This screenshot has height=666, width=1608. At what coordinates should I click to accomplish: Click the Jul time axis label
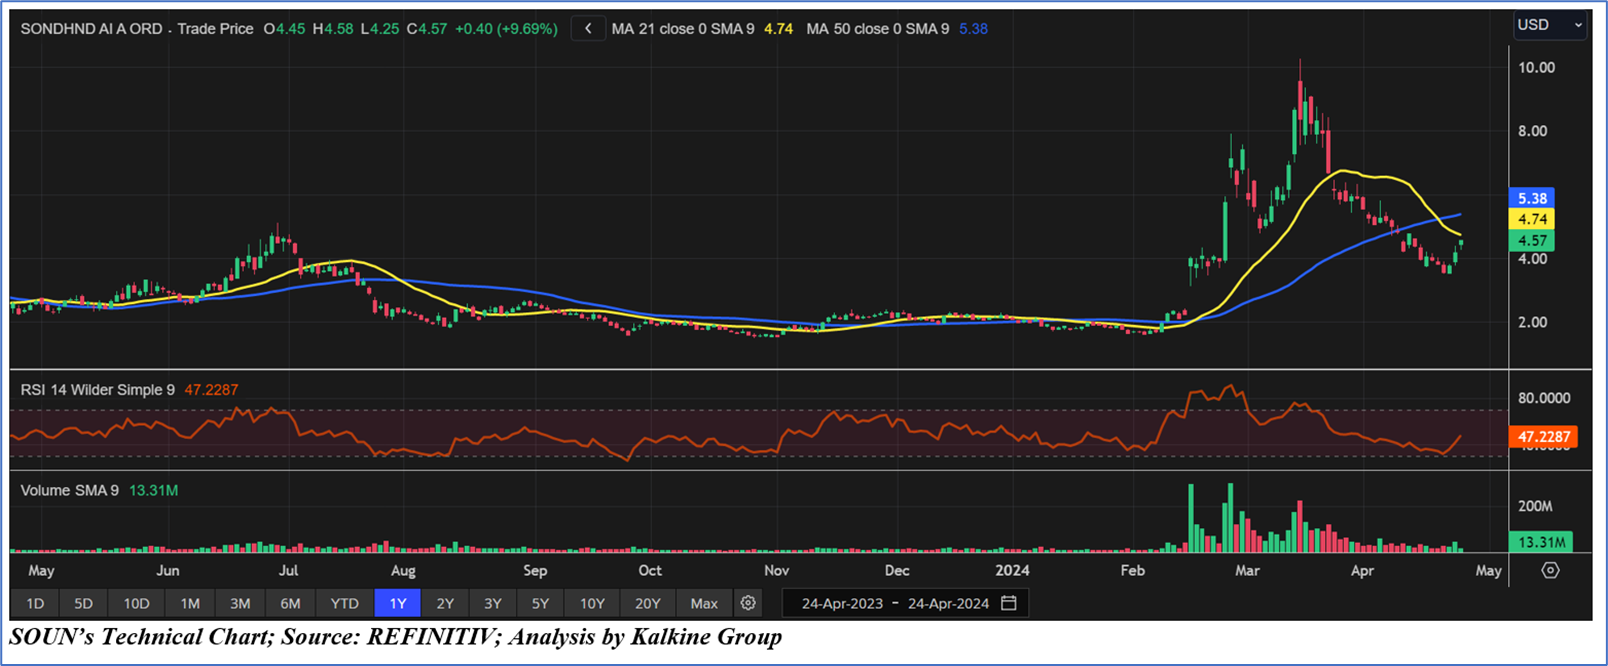[288, 570]
